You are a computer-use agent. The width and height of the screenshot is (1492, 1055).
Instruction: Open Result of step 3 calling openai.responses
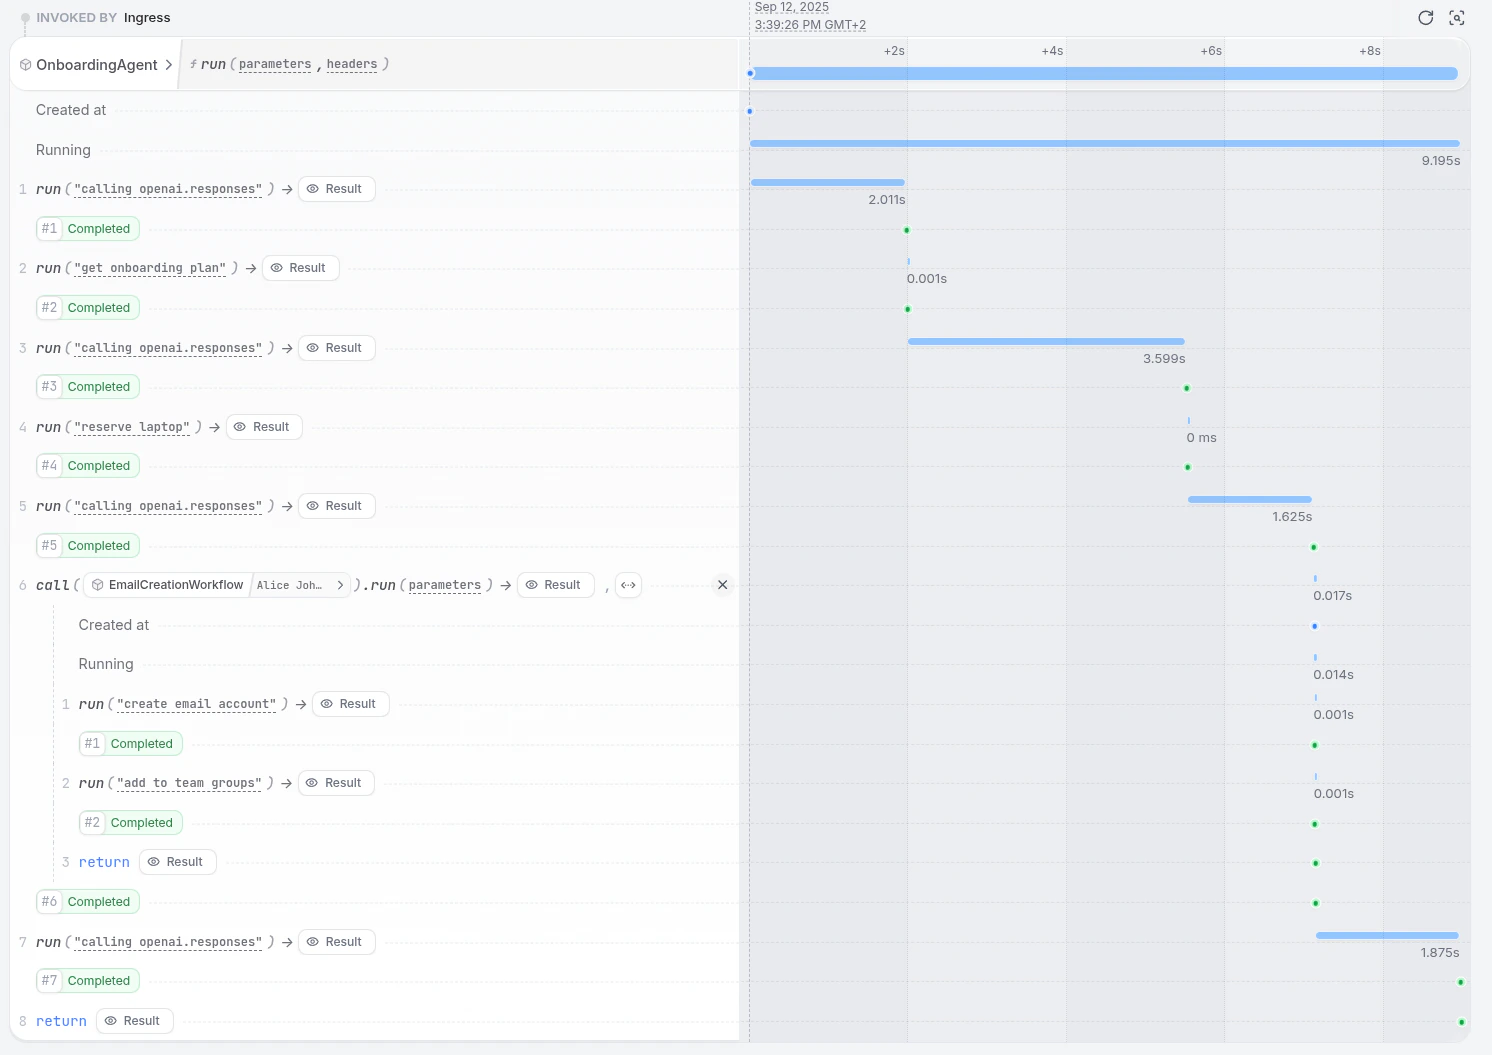pyautogui.click(x=337, y=348)
